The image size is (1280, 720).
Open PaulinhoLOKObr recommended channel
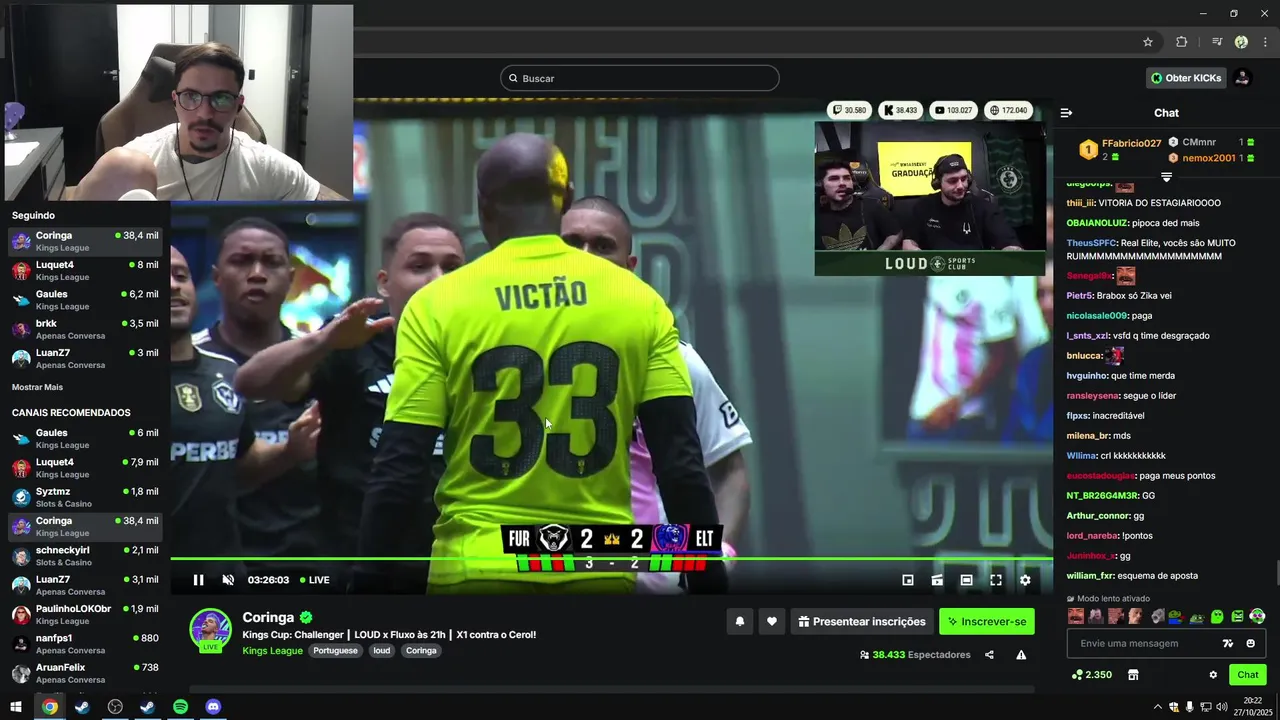point(85,614)
